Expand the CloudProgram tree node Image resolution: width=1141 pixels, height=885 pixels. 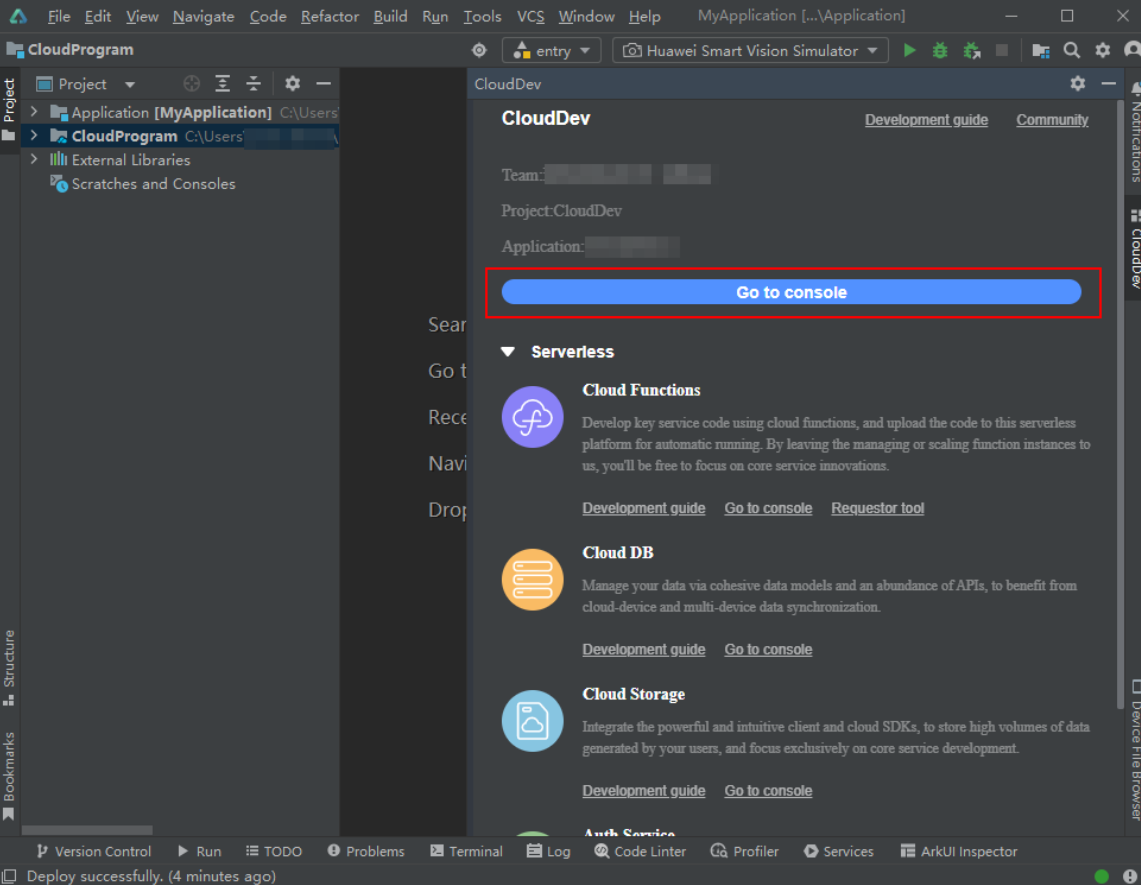click(x=33, y=136)
